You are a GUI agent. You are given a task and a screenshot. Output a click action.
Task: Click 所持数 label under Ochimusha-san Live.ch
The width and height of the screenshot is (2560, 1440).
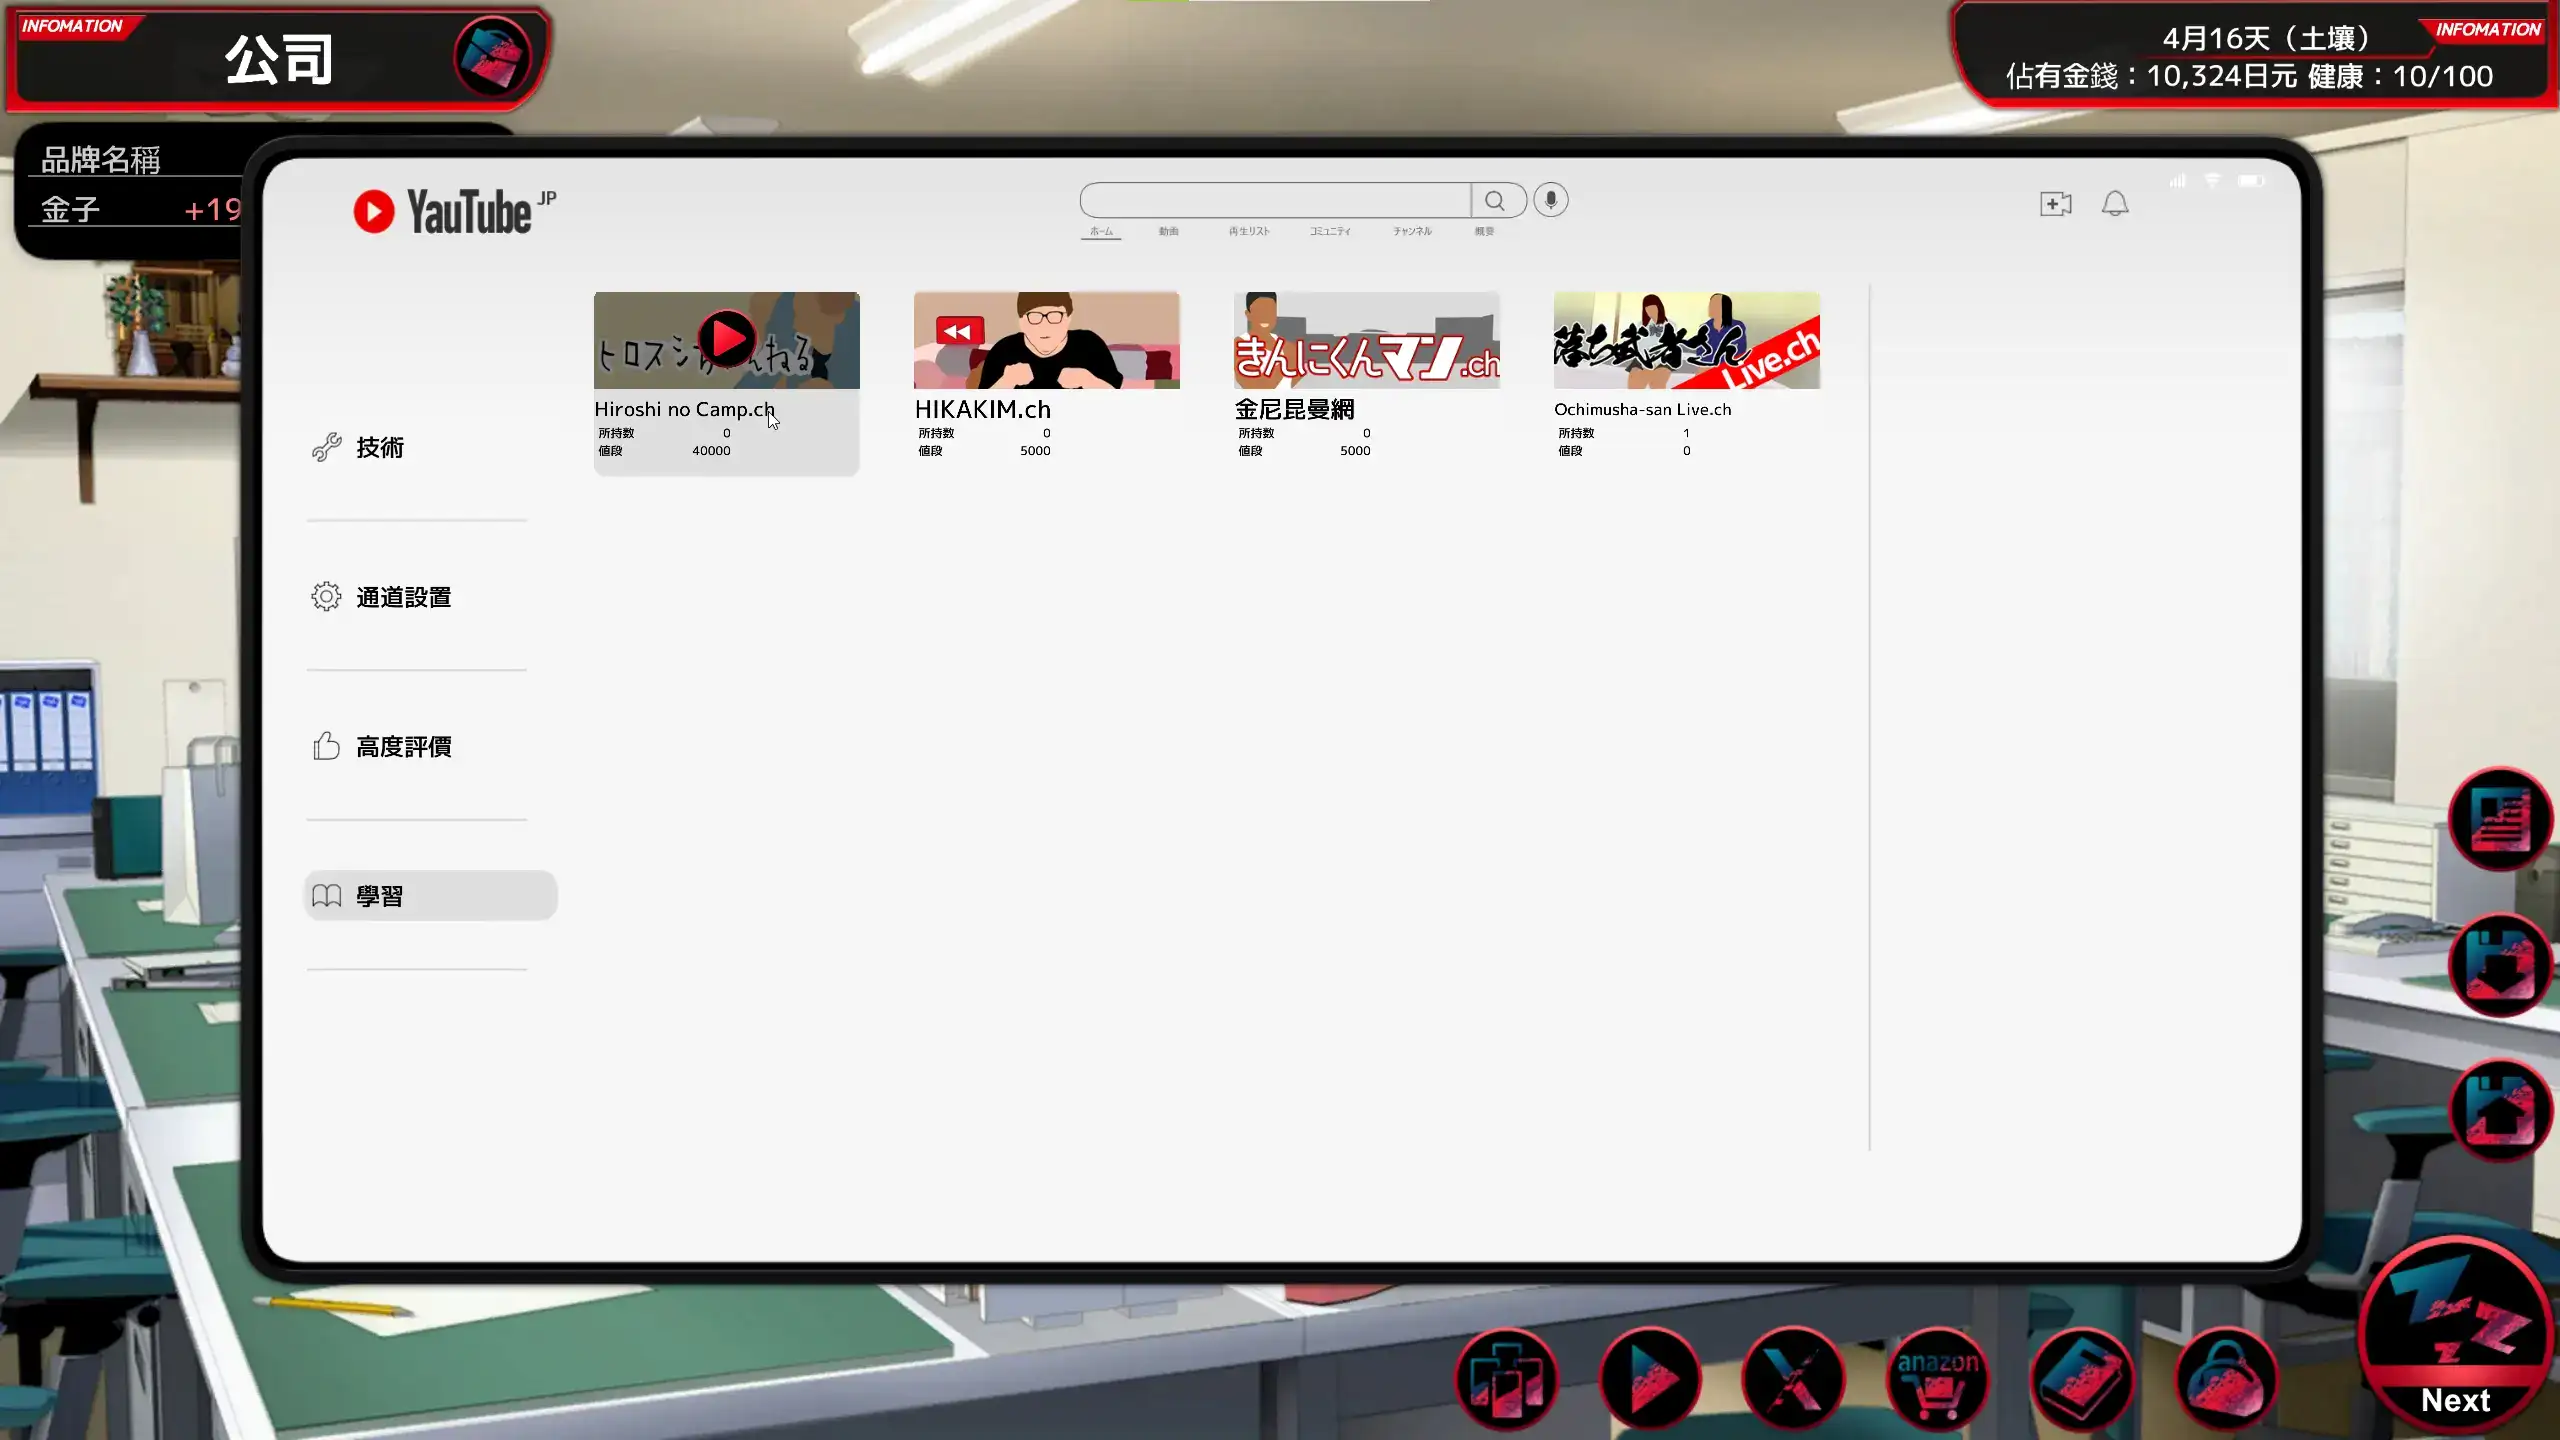coord(1576,433)
